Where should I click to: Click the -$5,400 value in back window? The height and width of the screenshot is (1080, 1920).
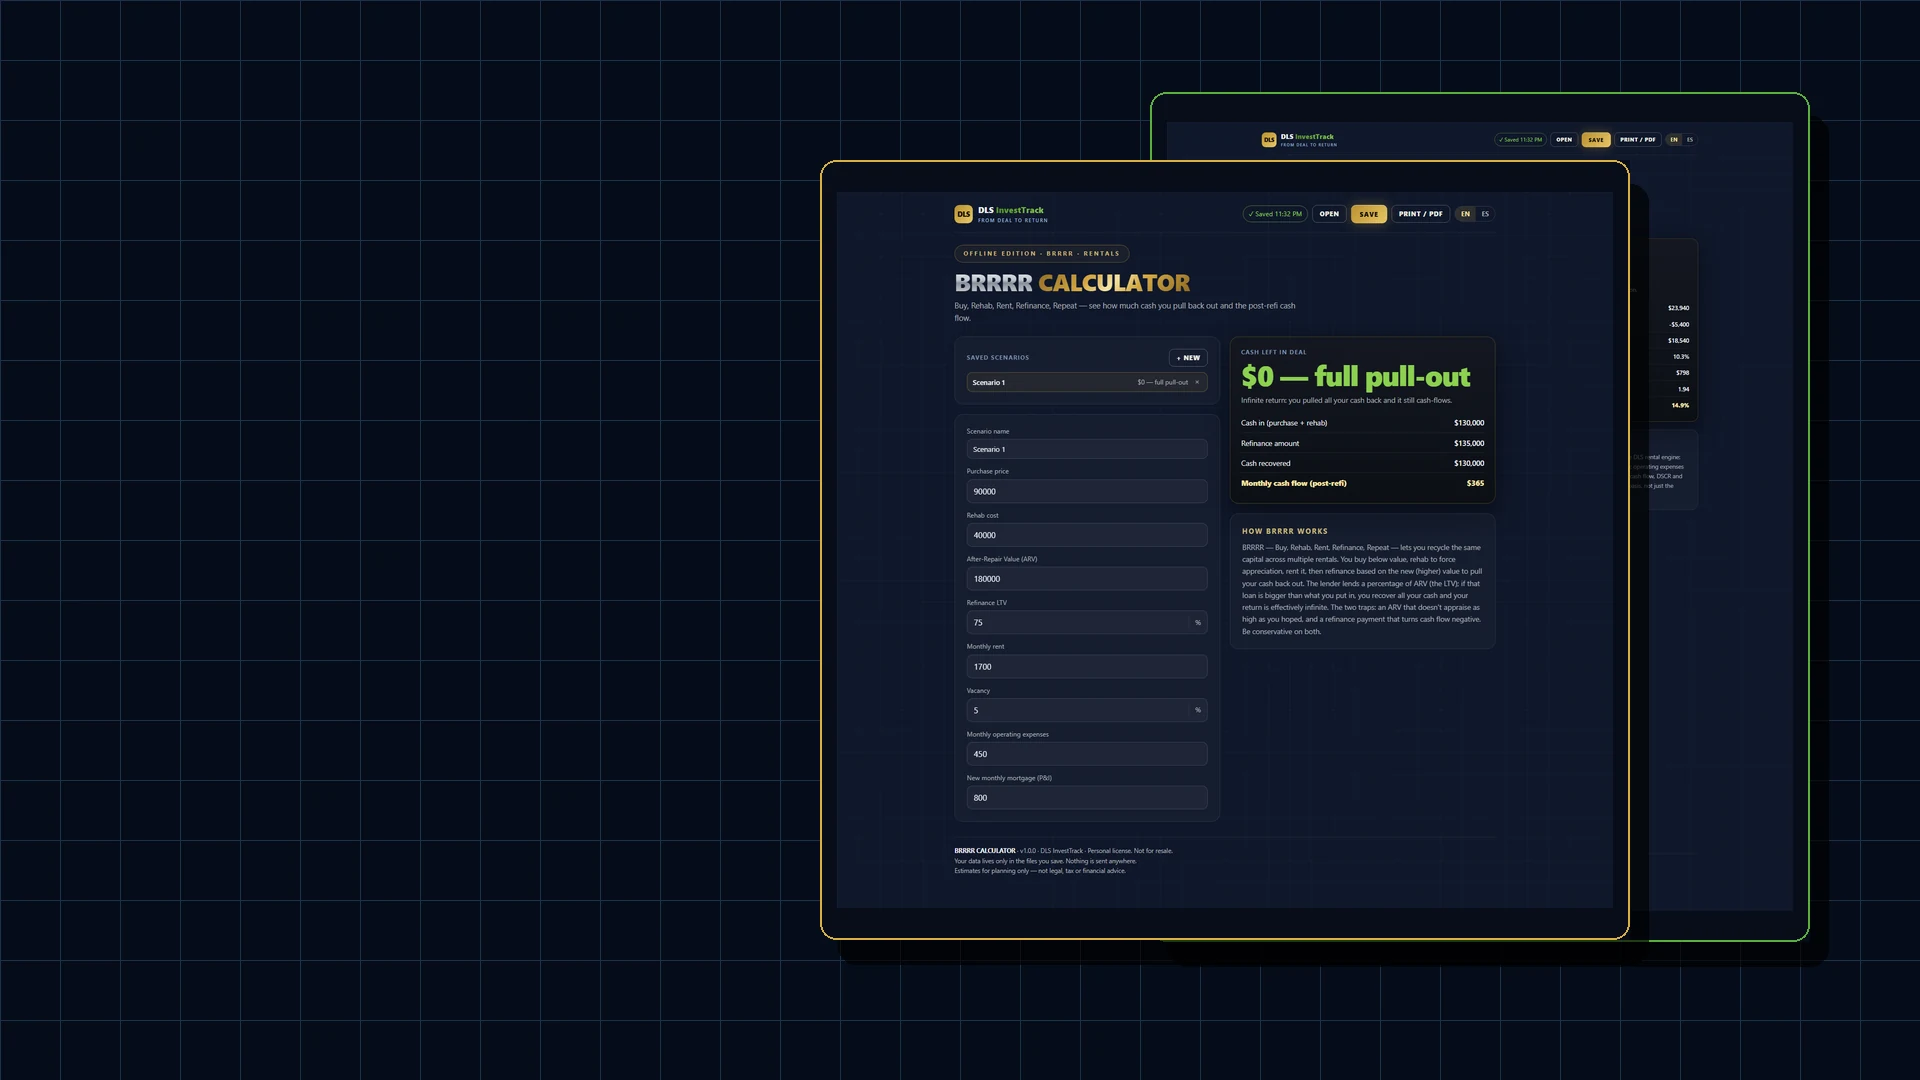1679,324
